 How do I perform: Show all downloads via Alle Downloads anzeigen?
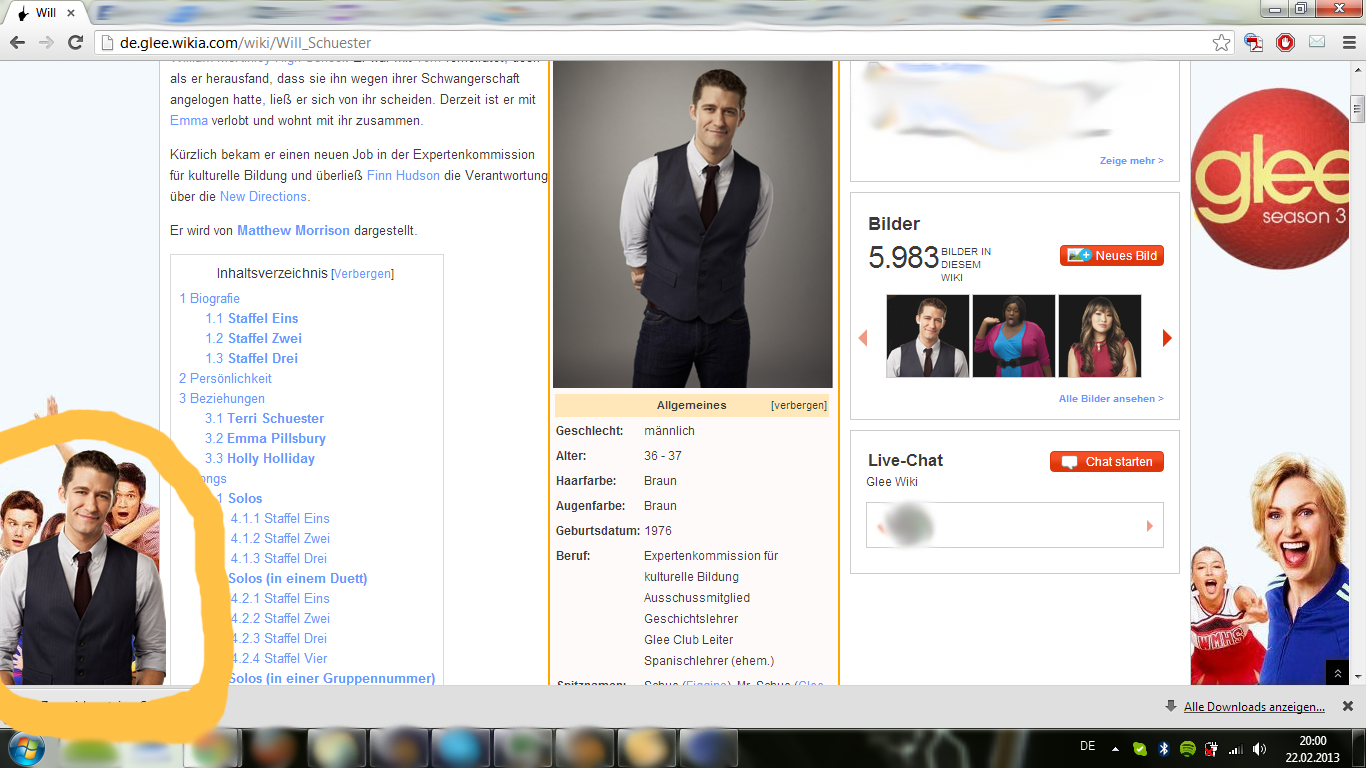1254,707
